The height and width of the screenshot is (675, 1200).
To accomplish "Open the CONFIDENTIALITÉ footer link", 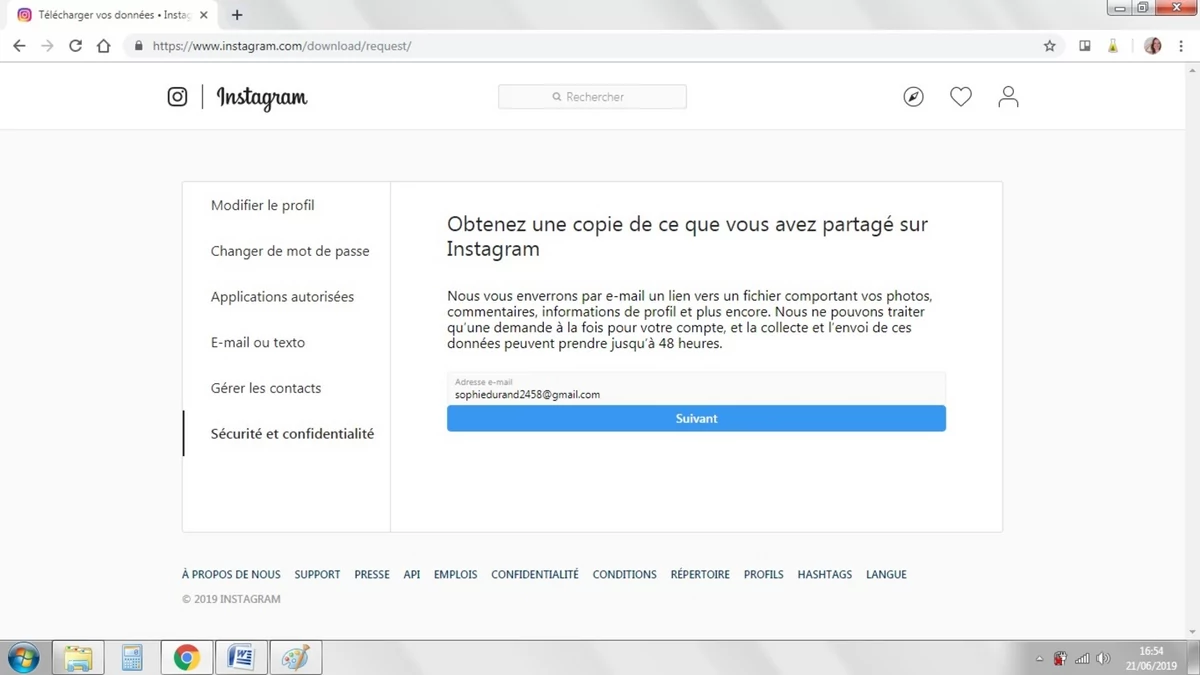I will point(535,575).
